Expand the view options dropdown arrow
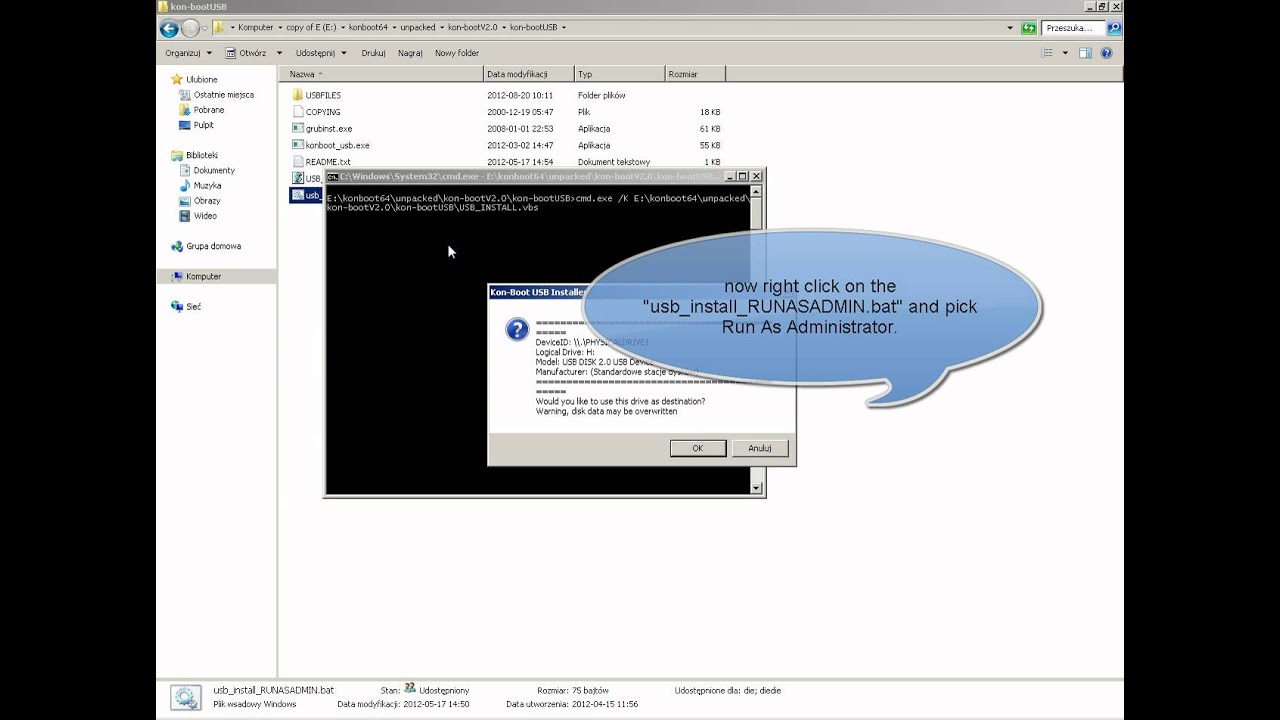Screen dimensions: 1280x720 (x=1065, y=53)
